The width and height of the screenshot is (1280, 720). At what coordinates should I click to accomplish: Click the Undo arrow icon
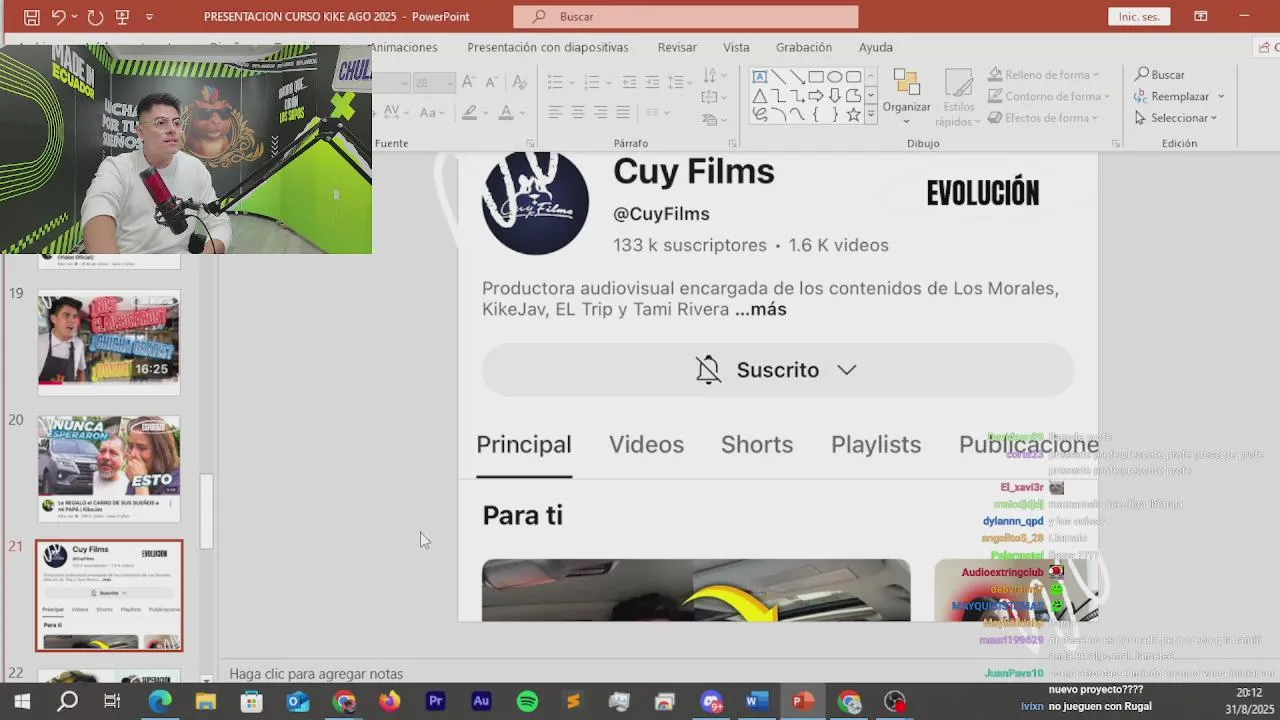tap(59, 17)
